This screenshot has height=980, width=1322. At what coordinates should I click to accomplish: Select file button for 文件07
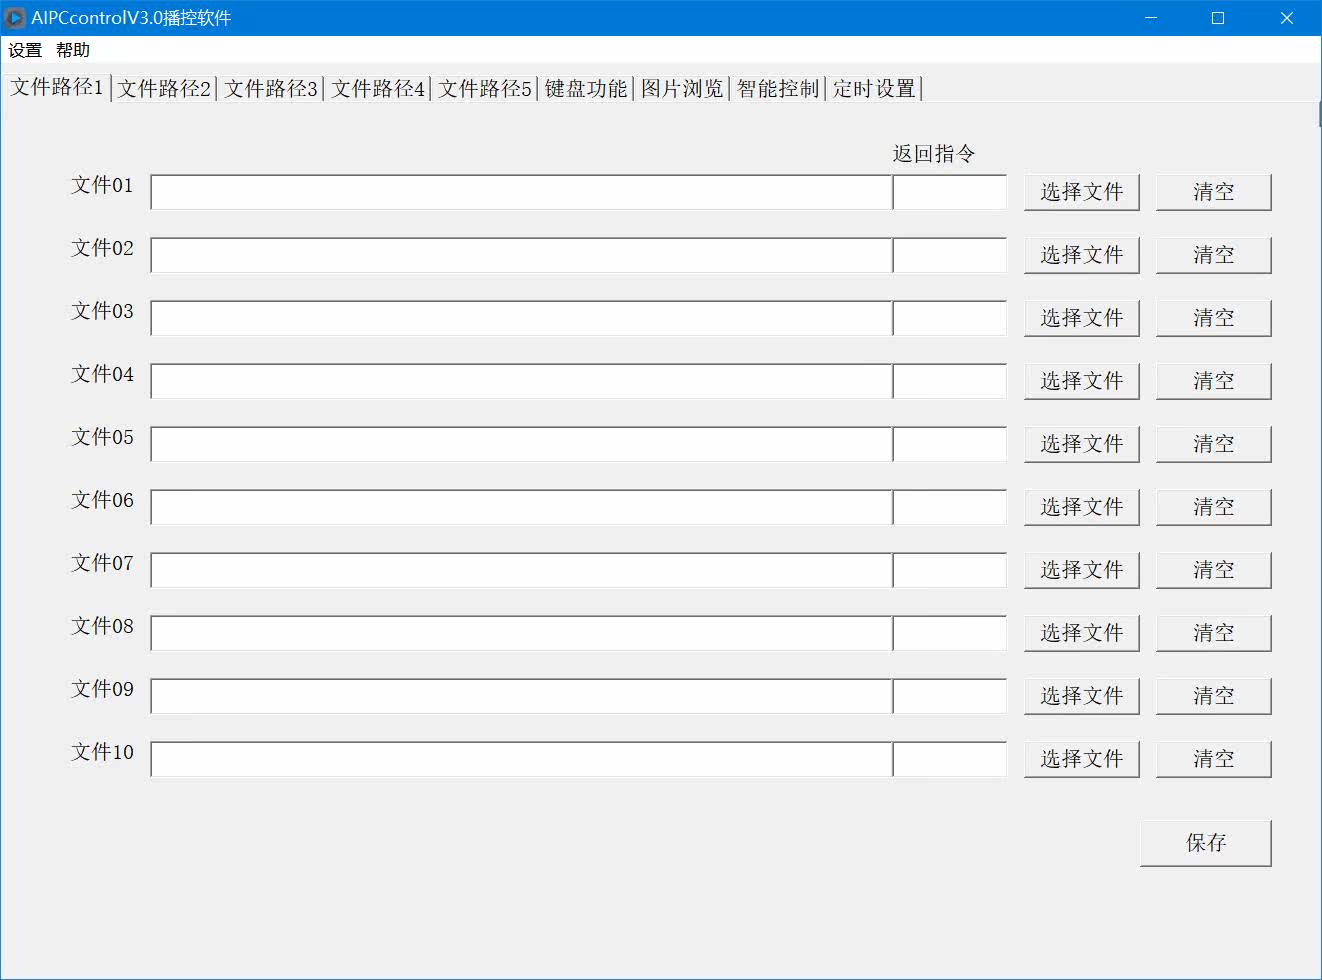(1082, 570)
